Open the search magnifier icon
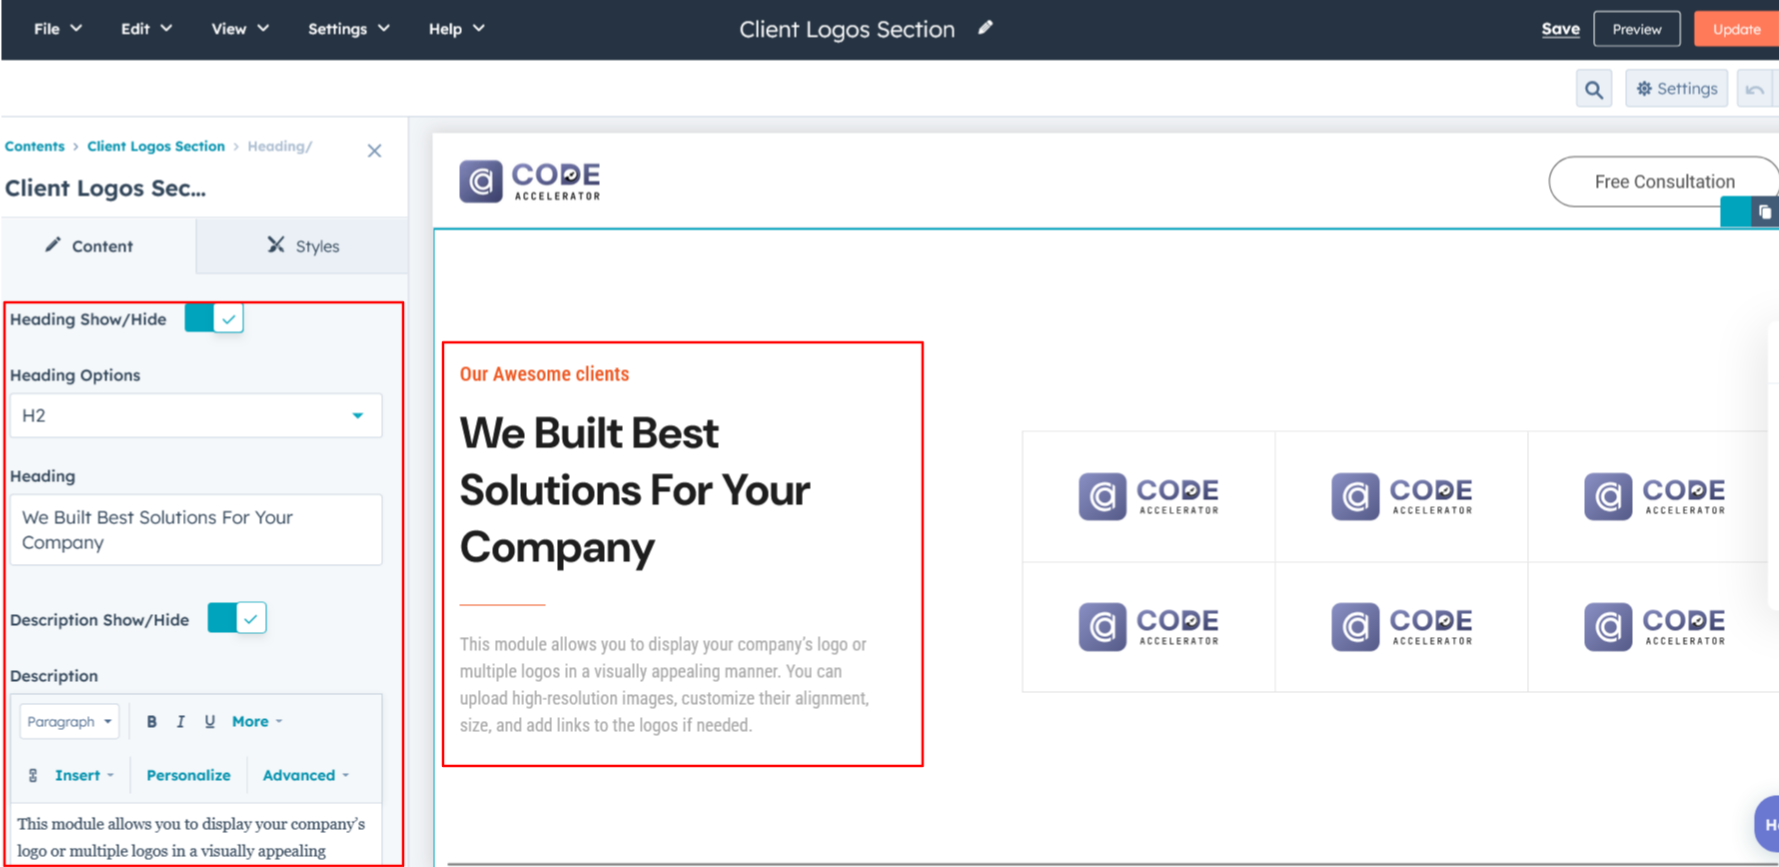Image resolution: width=1779 pixels, height=867 pixels. pos(1593,90)
